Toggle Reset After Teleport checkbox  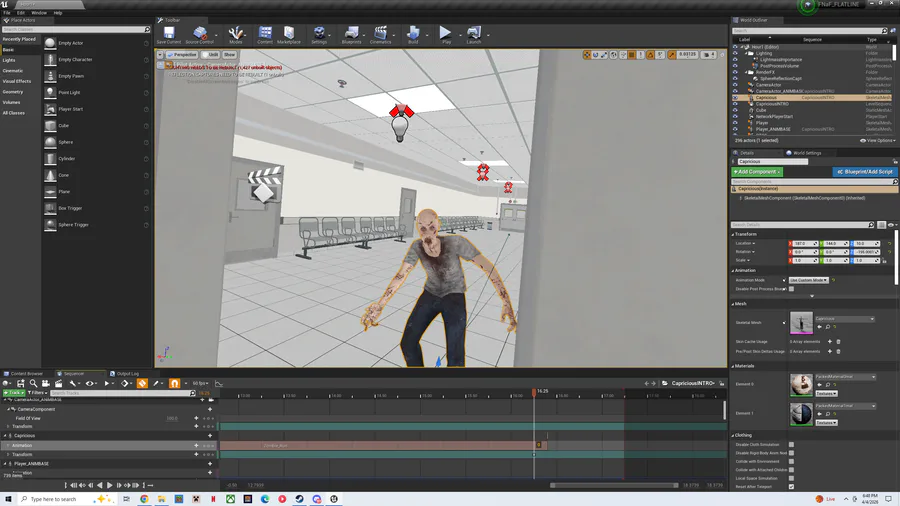[x=791, y=487]
